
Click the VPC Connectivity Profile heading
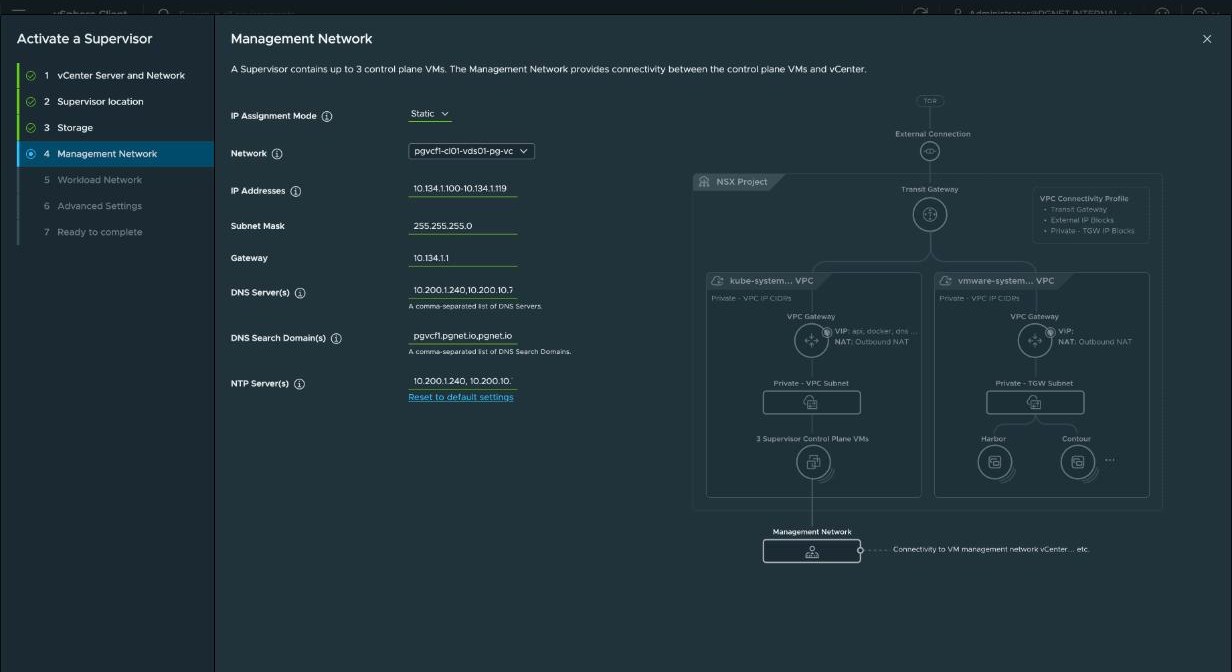[x=1084, y=198]
